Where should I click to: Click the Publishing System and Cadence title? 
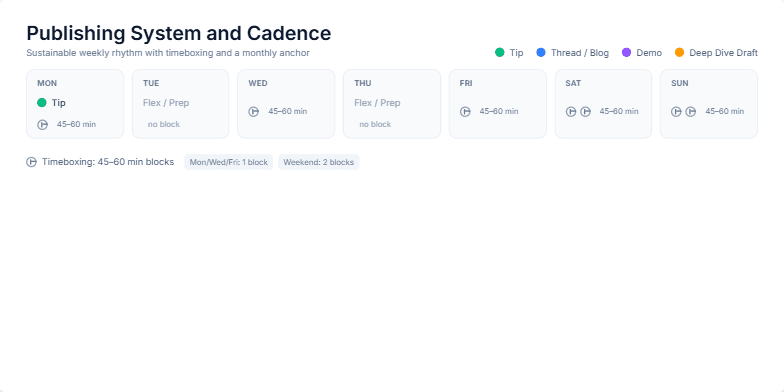point(178,33)
